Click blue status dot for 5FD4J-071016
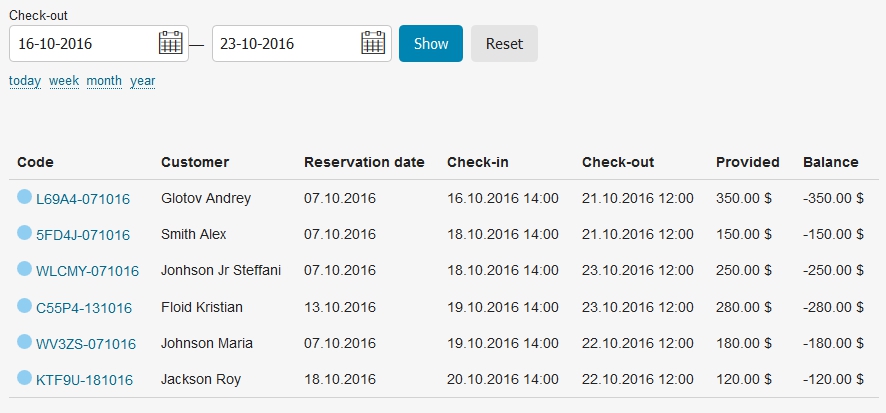This screenshot has height=413, width=886. coord(24,233)
